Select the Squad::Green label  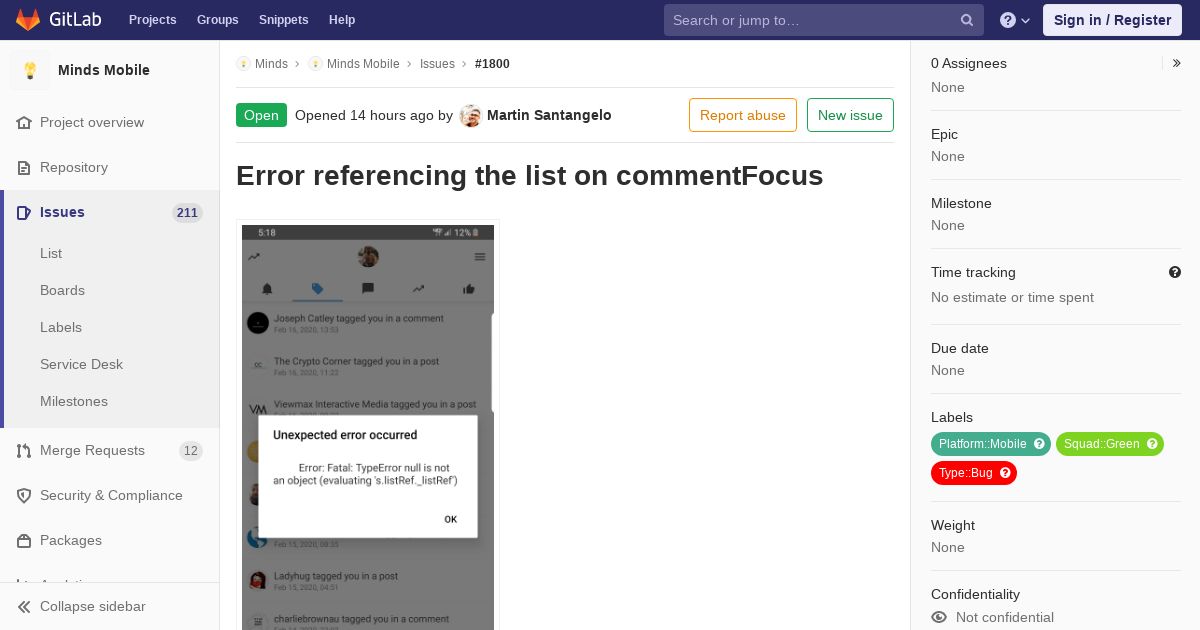coord(1101,444)
